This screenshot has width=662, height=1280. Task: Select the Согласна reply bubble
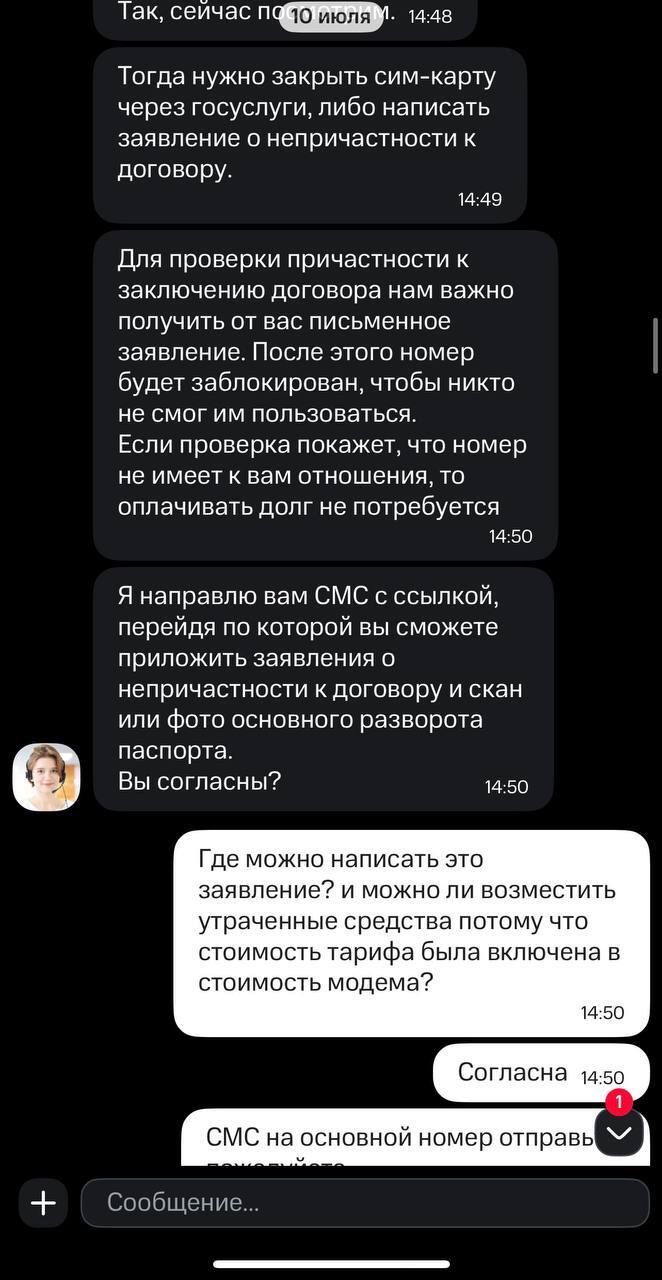coord(512,1072)
